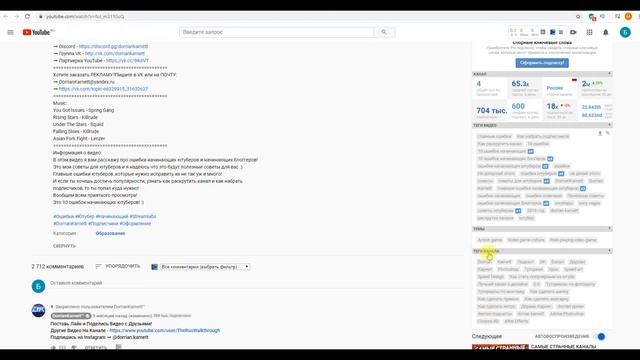Click the Asian Fork Fight - Lenzer line
This screenshot has width=640, height=360.
79,139
